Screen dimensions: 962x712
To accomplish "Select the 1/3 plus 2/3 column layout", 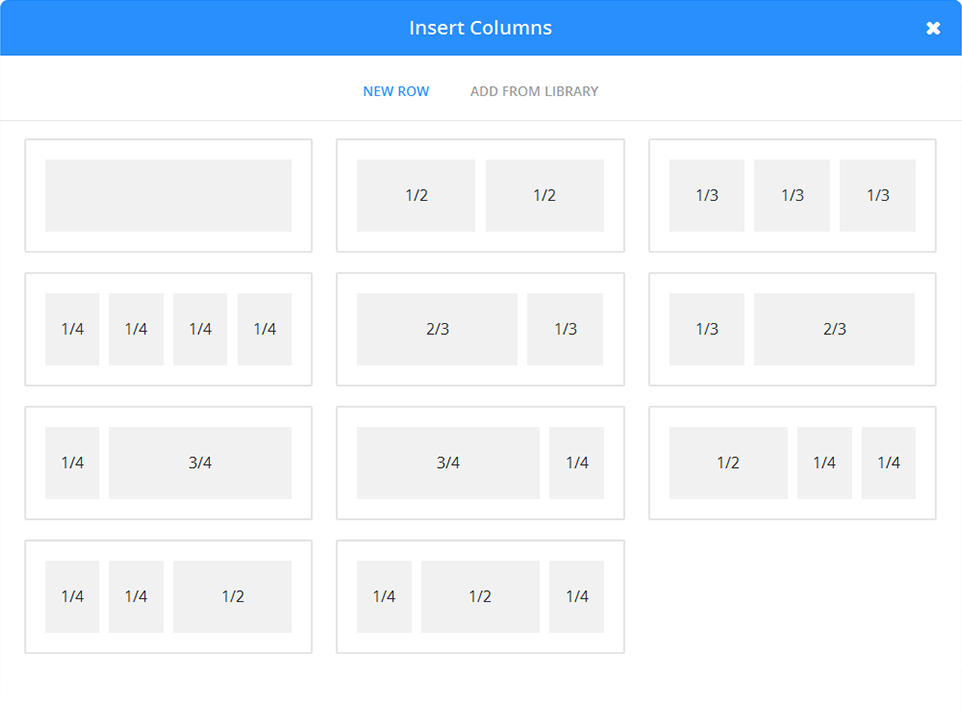I will click(792, 329).
